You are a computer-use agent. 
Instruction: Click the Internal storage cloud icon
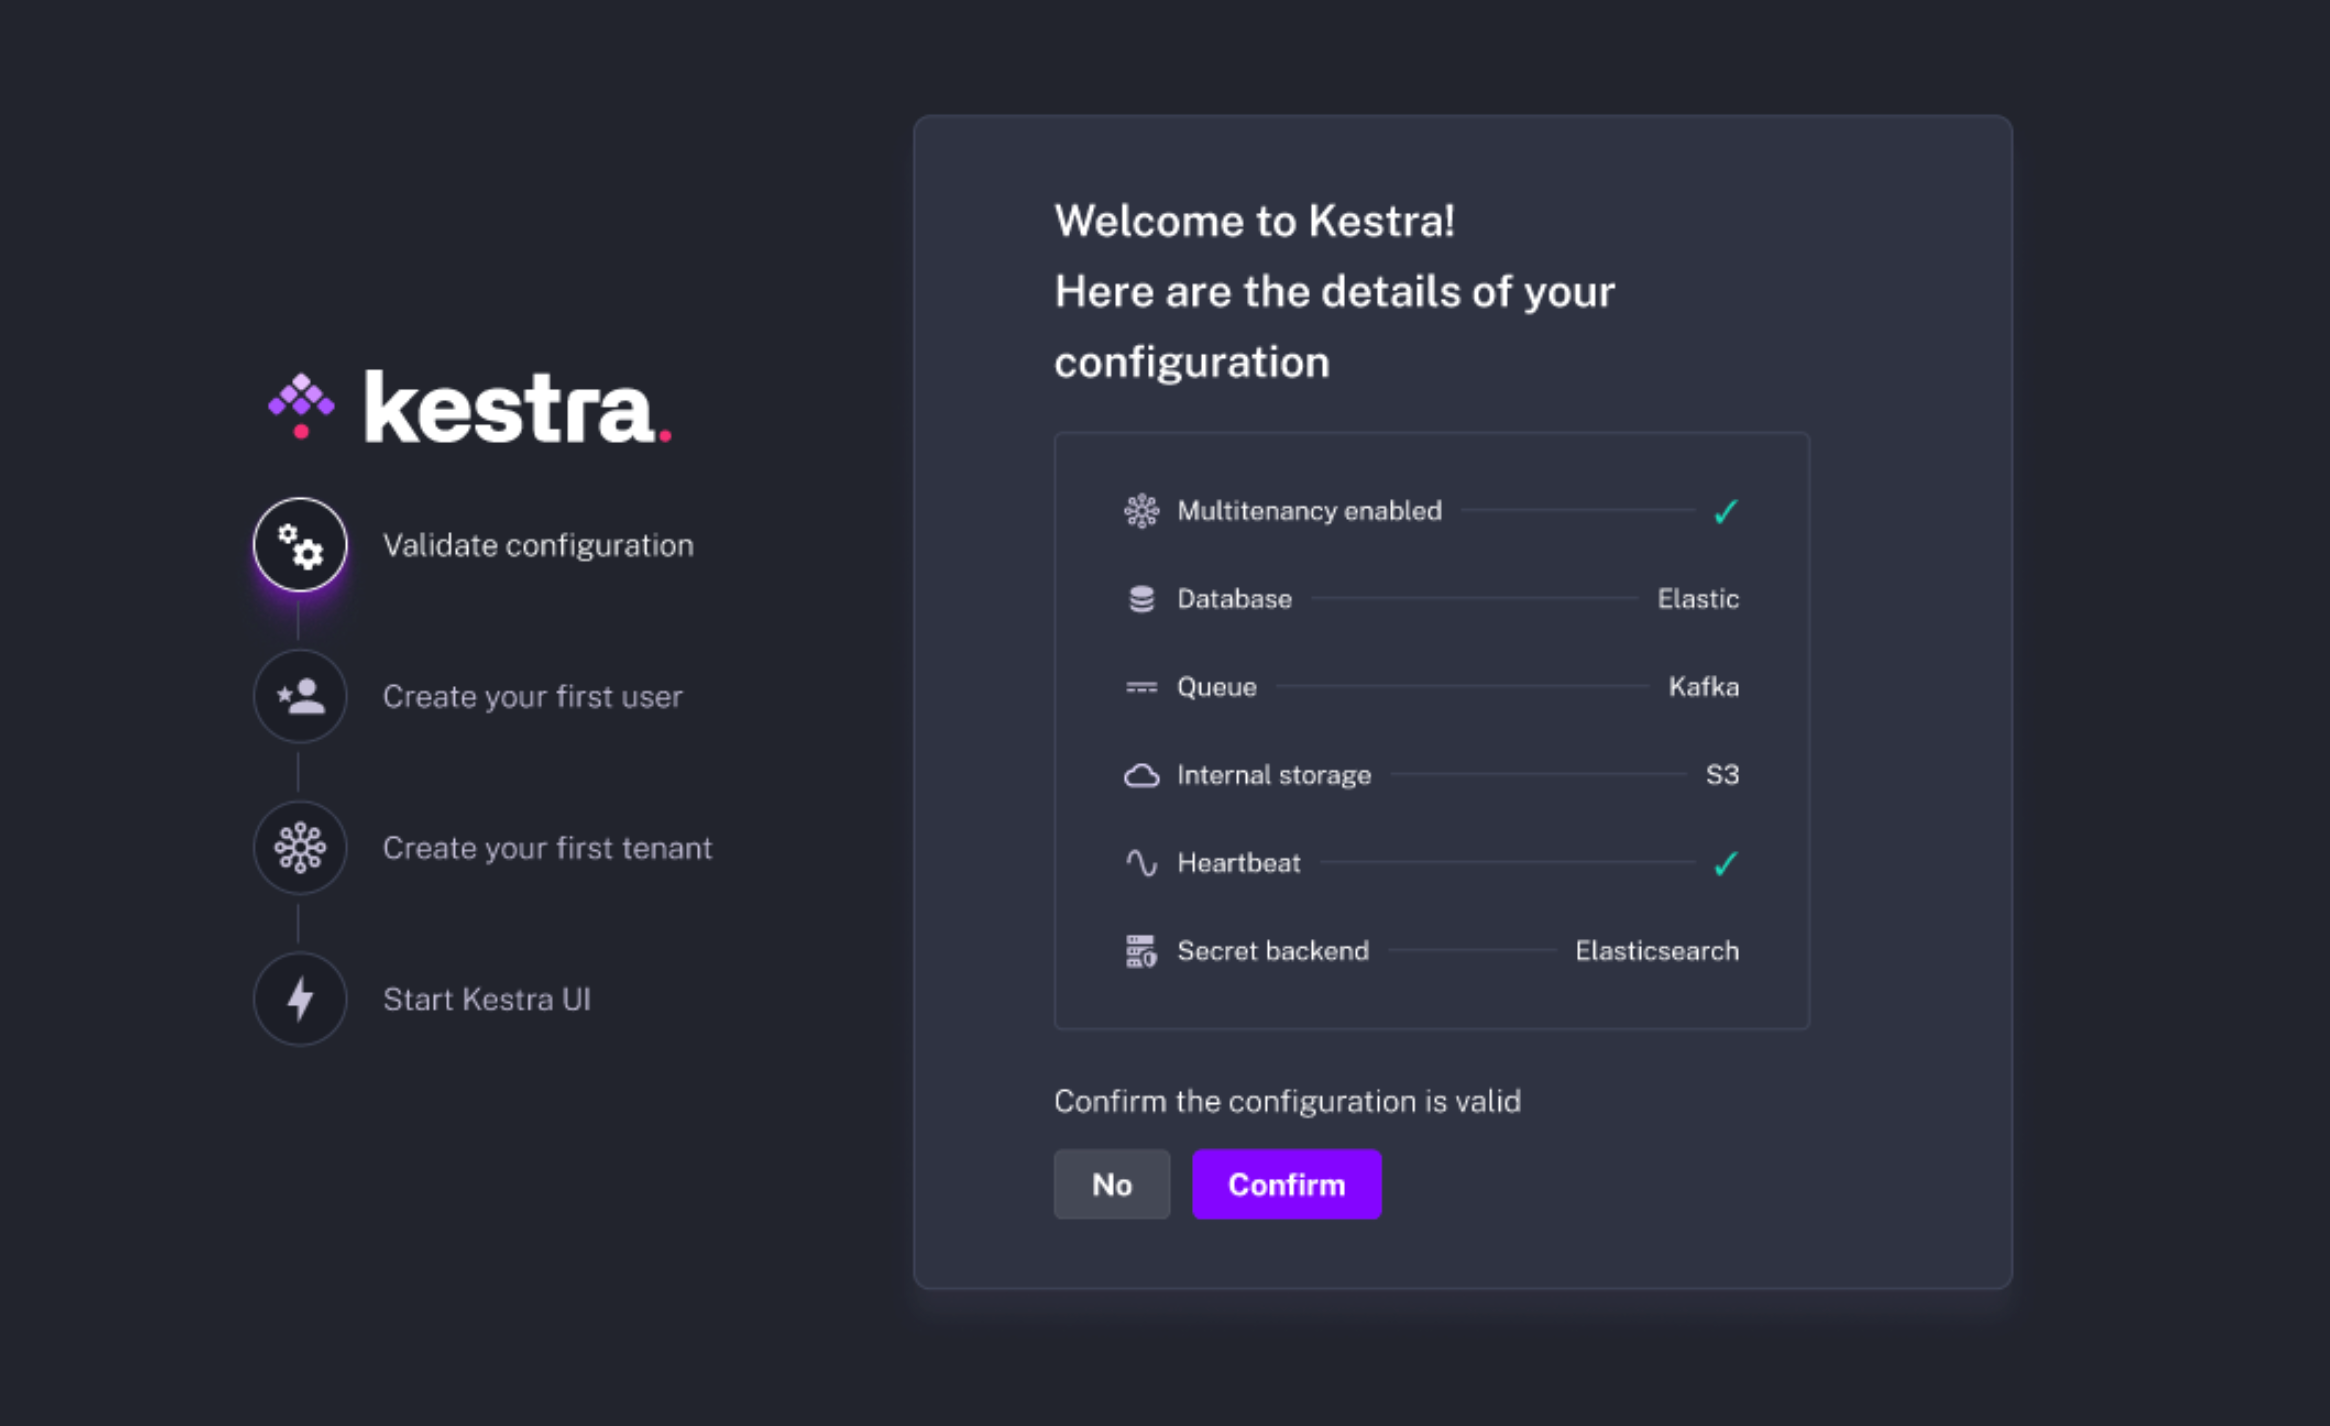click(x=1141, y=775)
